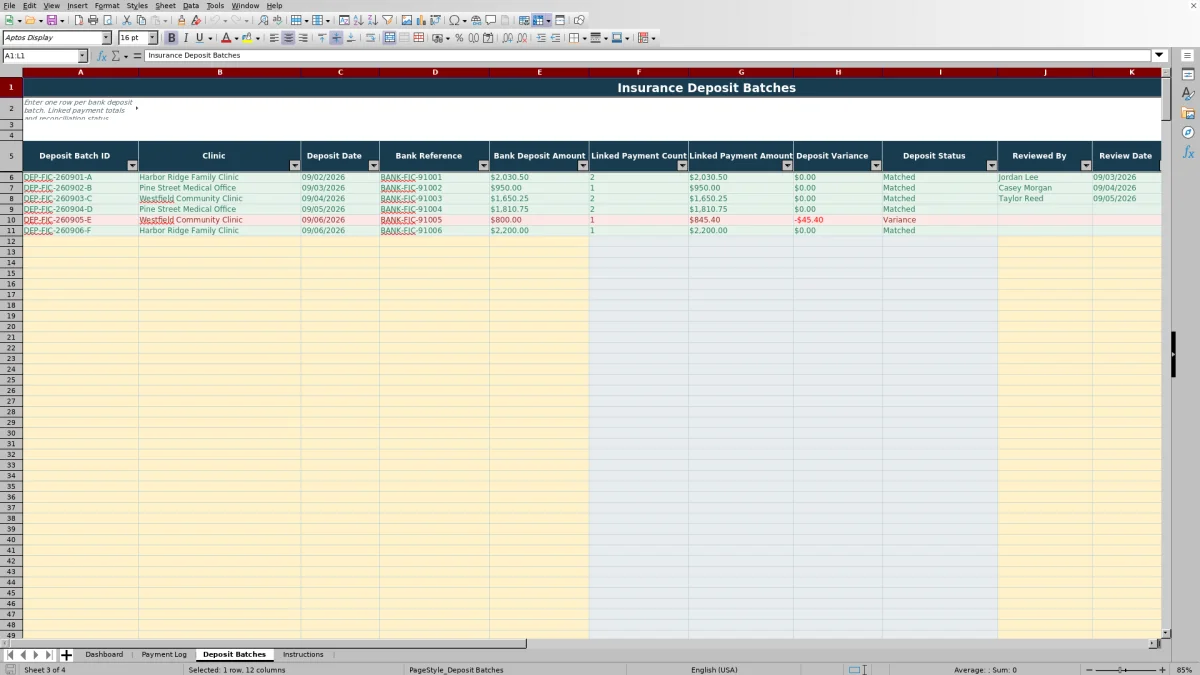Switch to the Payment Log sheet tab
Screen dimensions: 1200x675
coord(164,655)
